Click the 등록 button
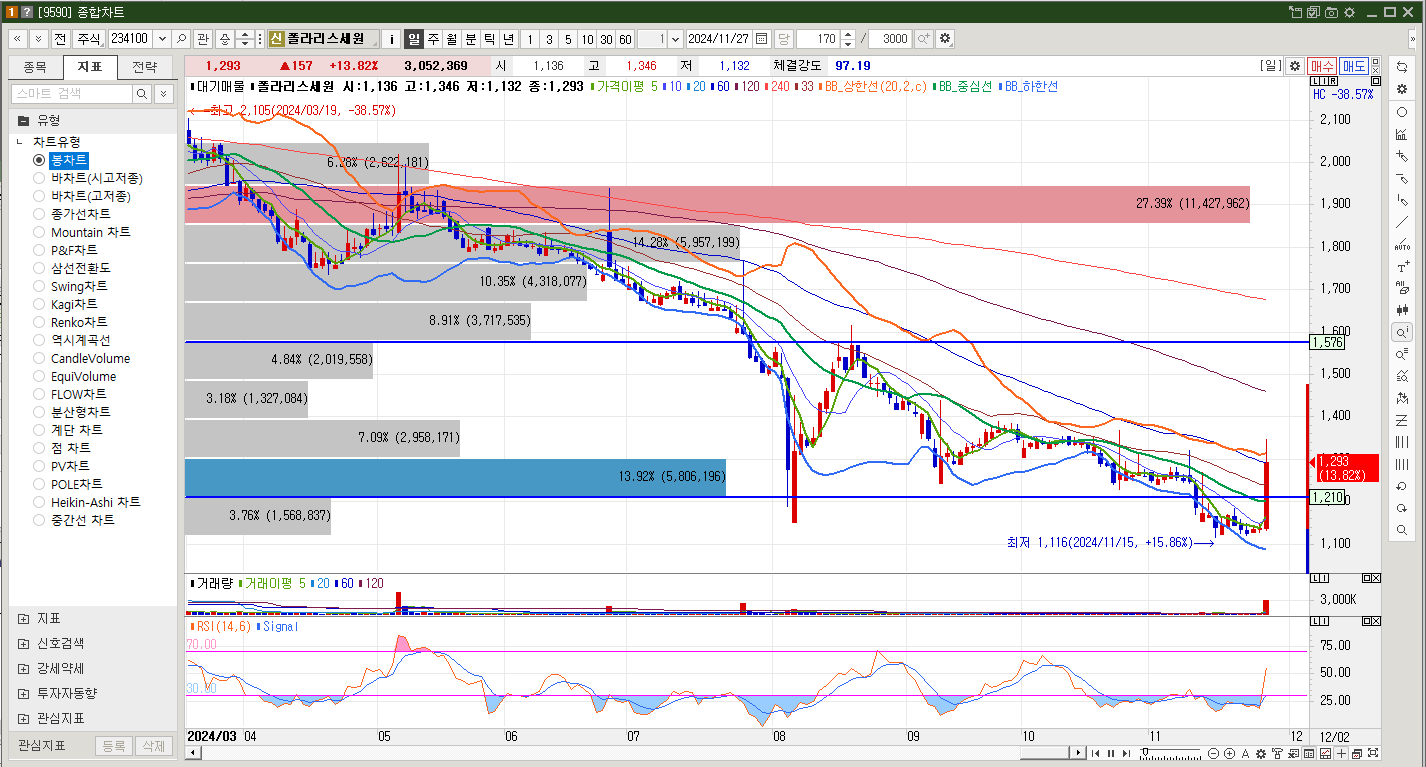The image size is (1426, 767). (x=113, y=746)
